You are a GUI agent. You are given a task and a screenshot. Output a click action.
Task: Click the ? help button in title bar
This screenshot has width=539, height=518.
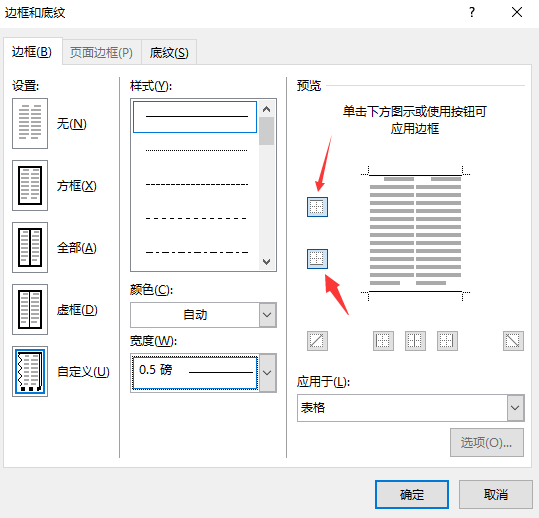click(x=472, y=13)
